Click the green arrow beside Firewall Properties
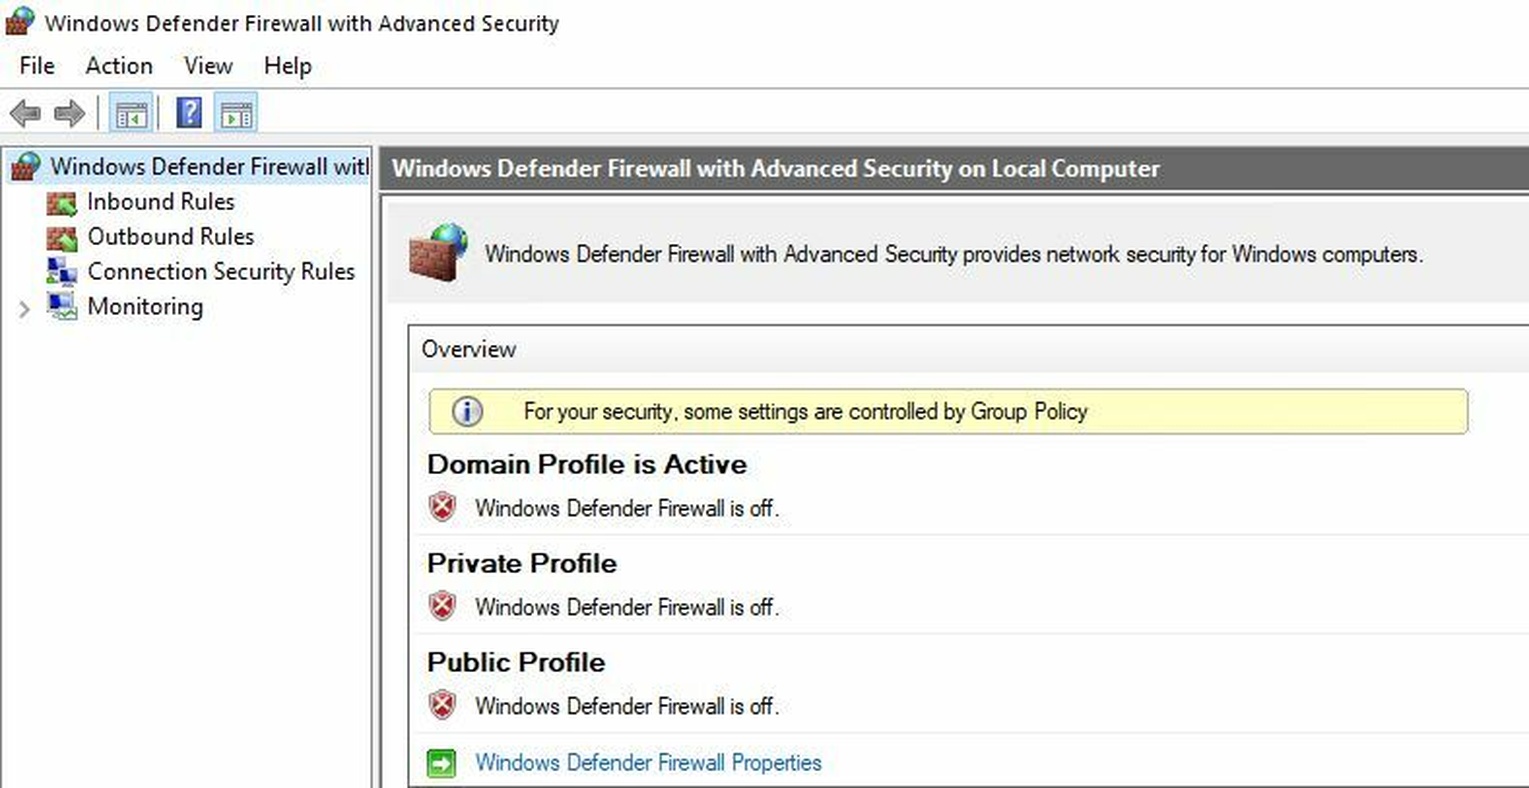 pos(441,763)
